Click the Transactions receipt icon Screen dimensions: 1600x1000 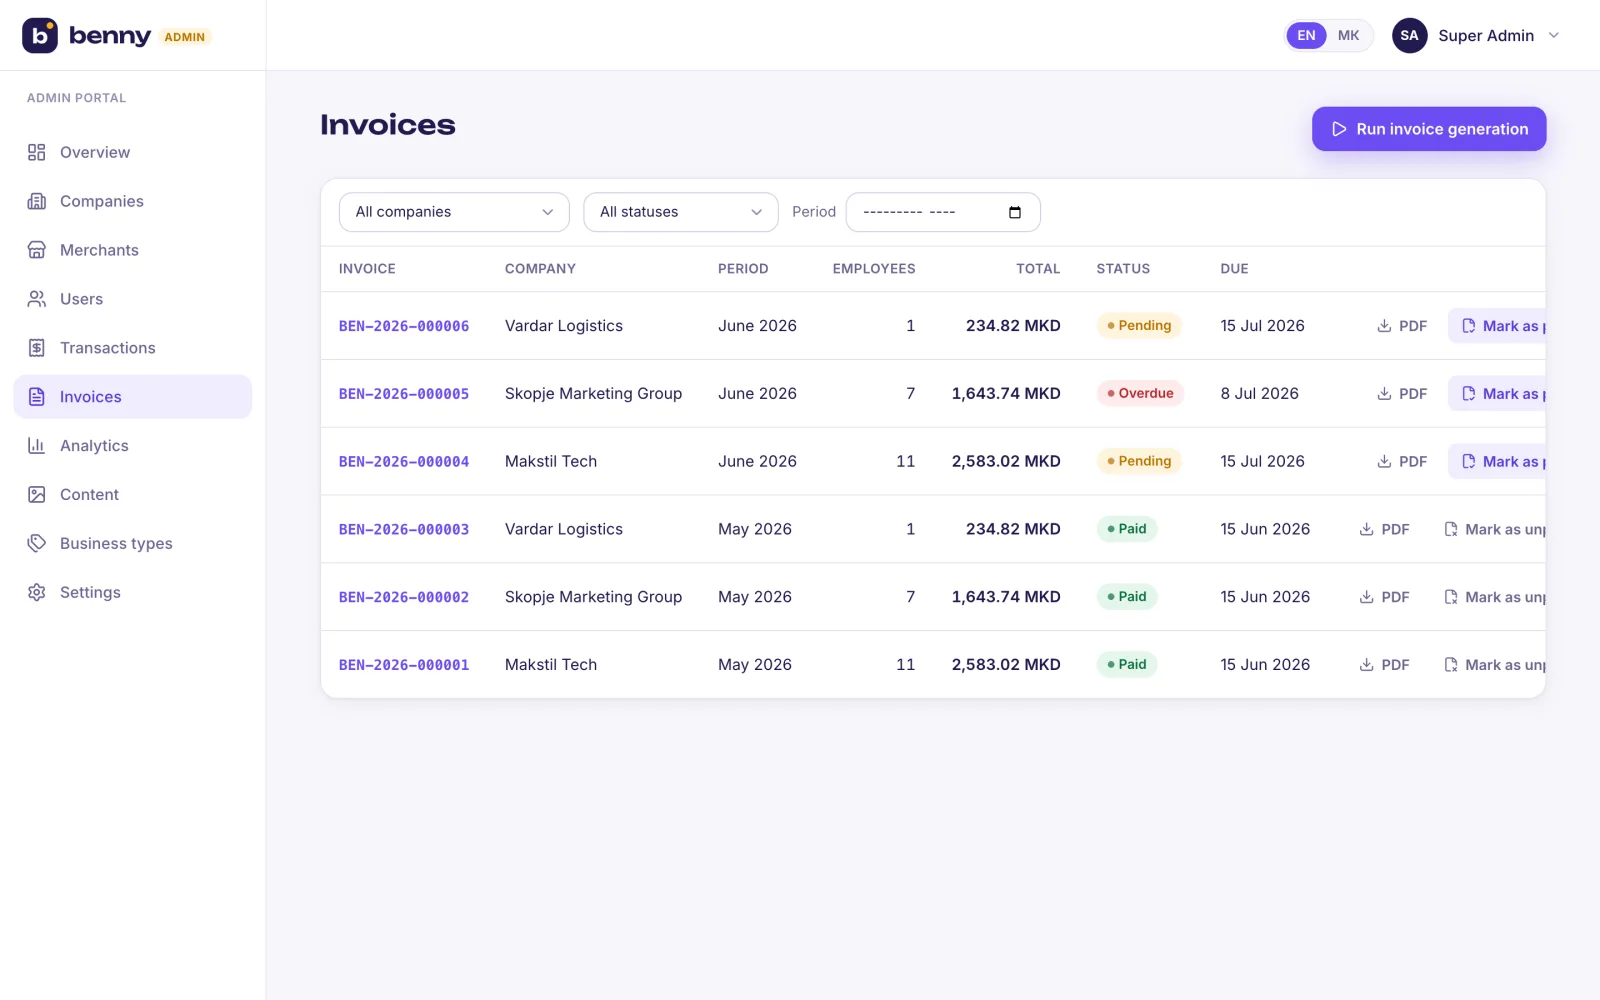[x=37, y=348]
